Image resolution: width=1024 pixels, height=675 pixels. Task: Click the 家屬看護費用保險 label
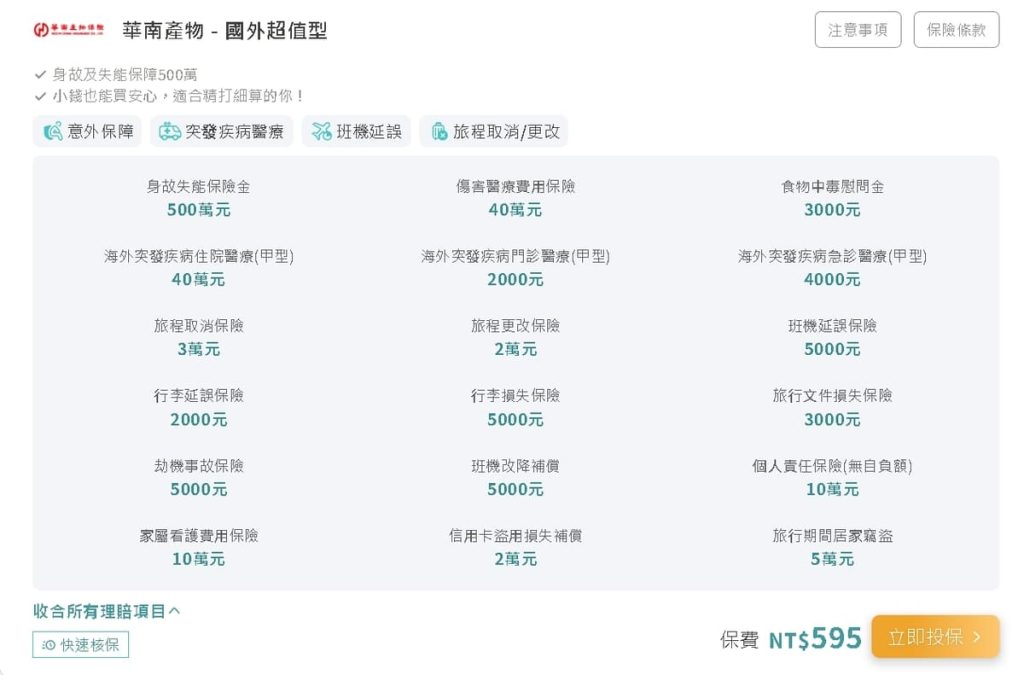point(199,536)
